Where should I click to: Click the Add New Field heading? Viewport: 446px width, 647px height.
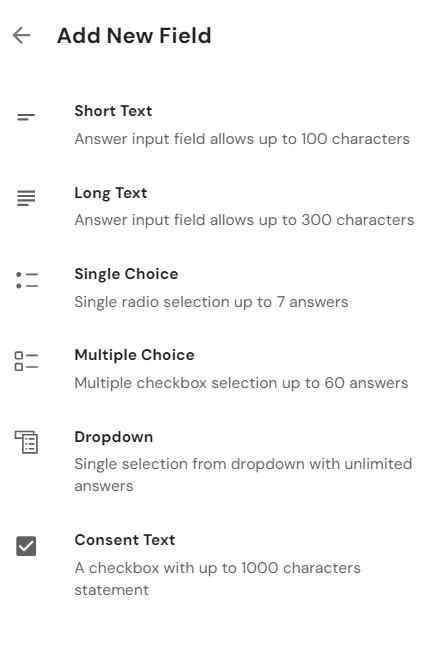(134, 35)
